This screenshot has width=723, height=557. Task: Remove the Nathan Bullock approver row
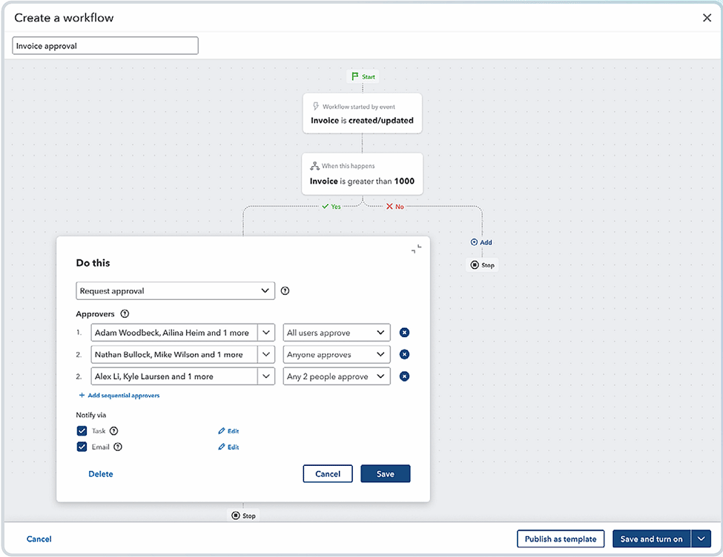click(x=404, y=354)
